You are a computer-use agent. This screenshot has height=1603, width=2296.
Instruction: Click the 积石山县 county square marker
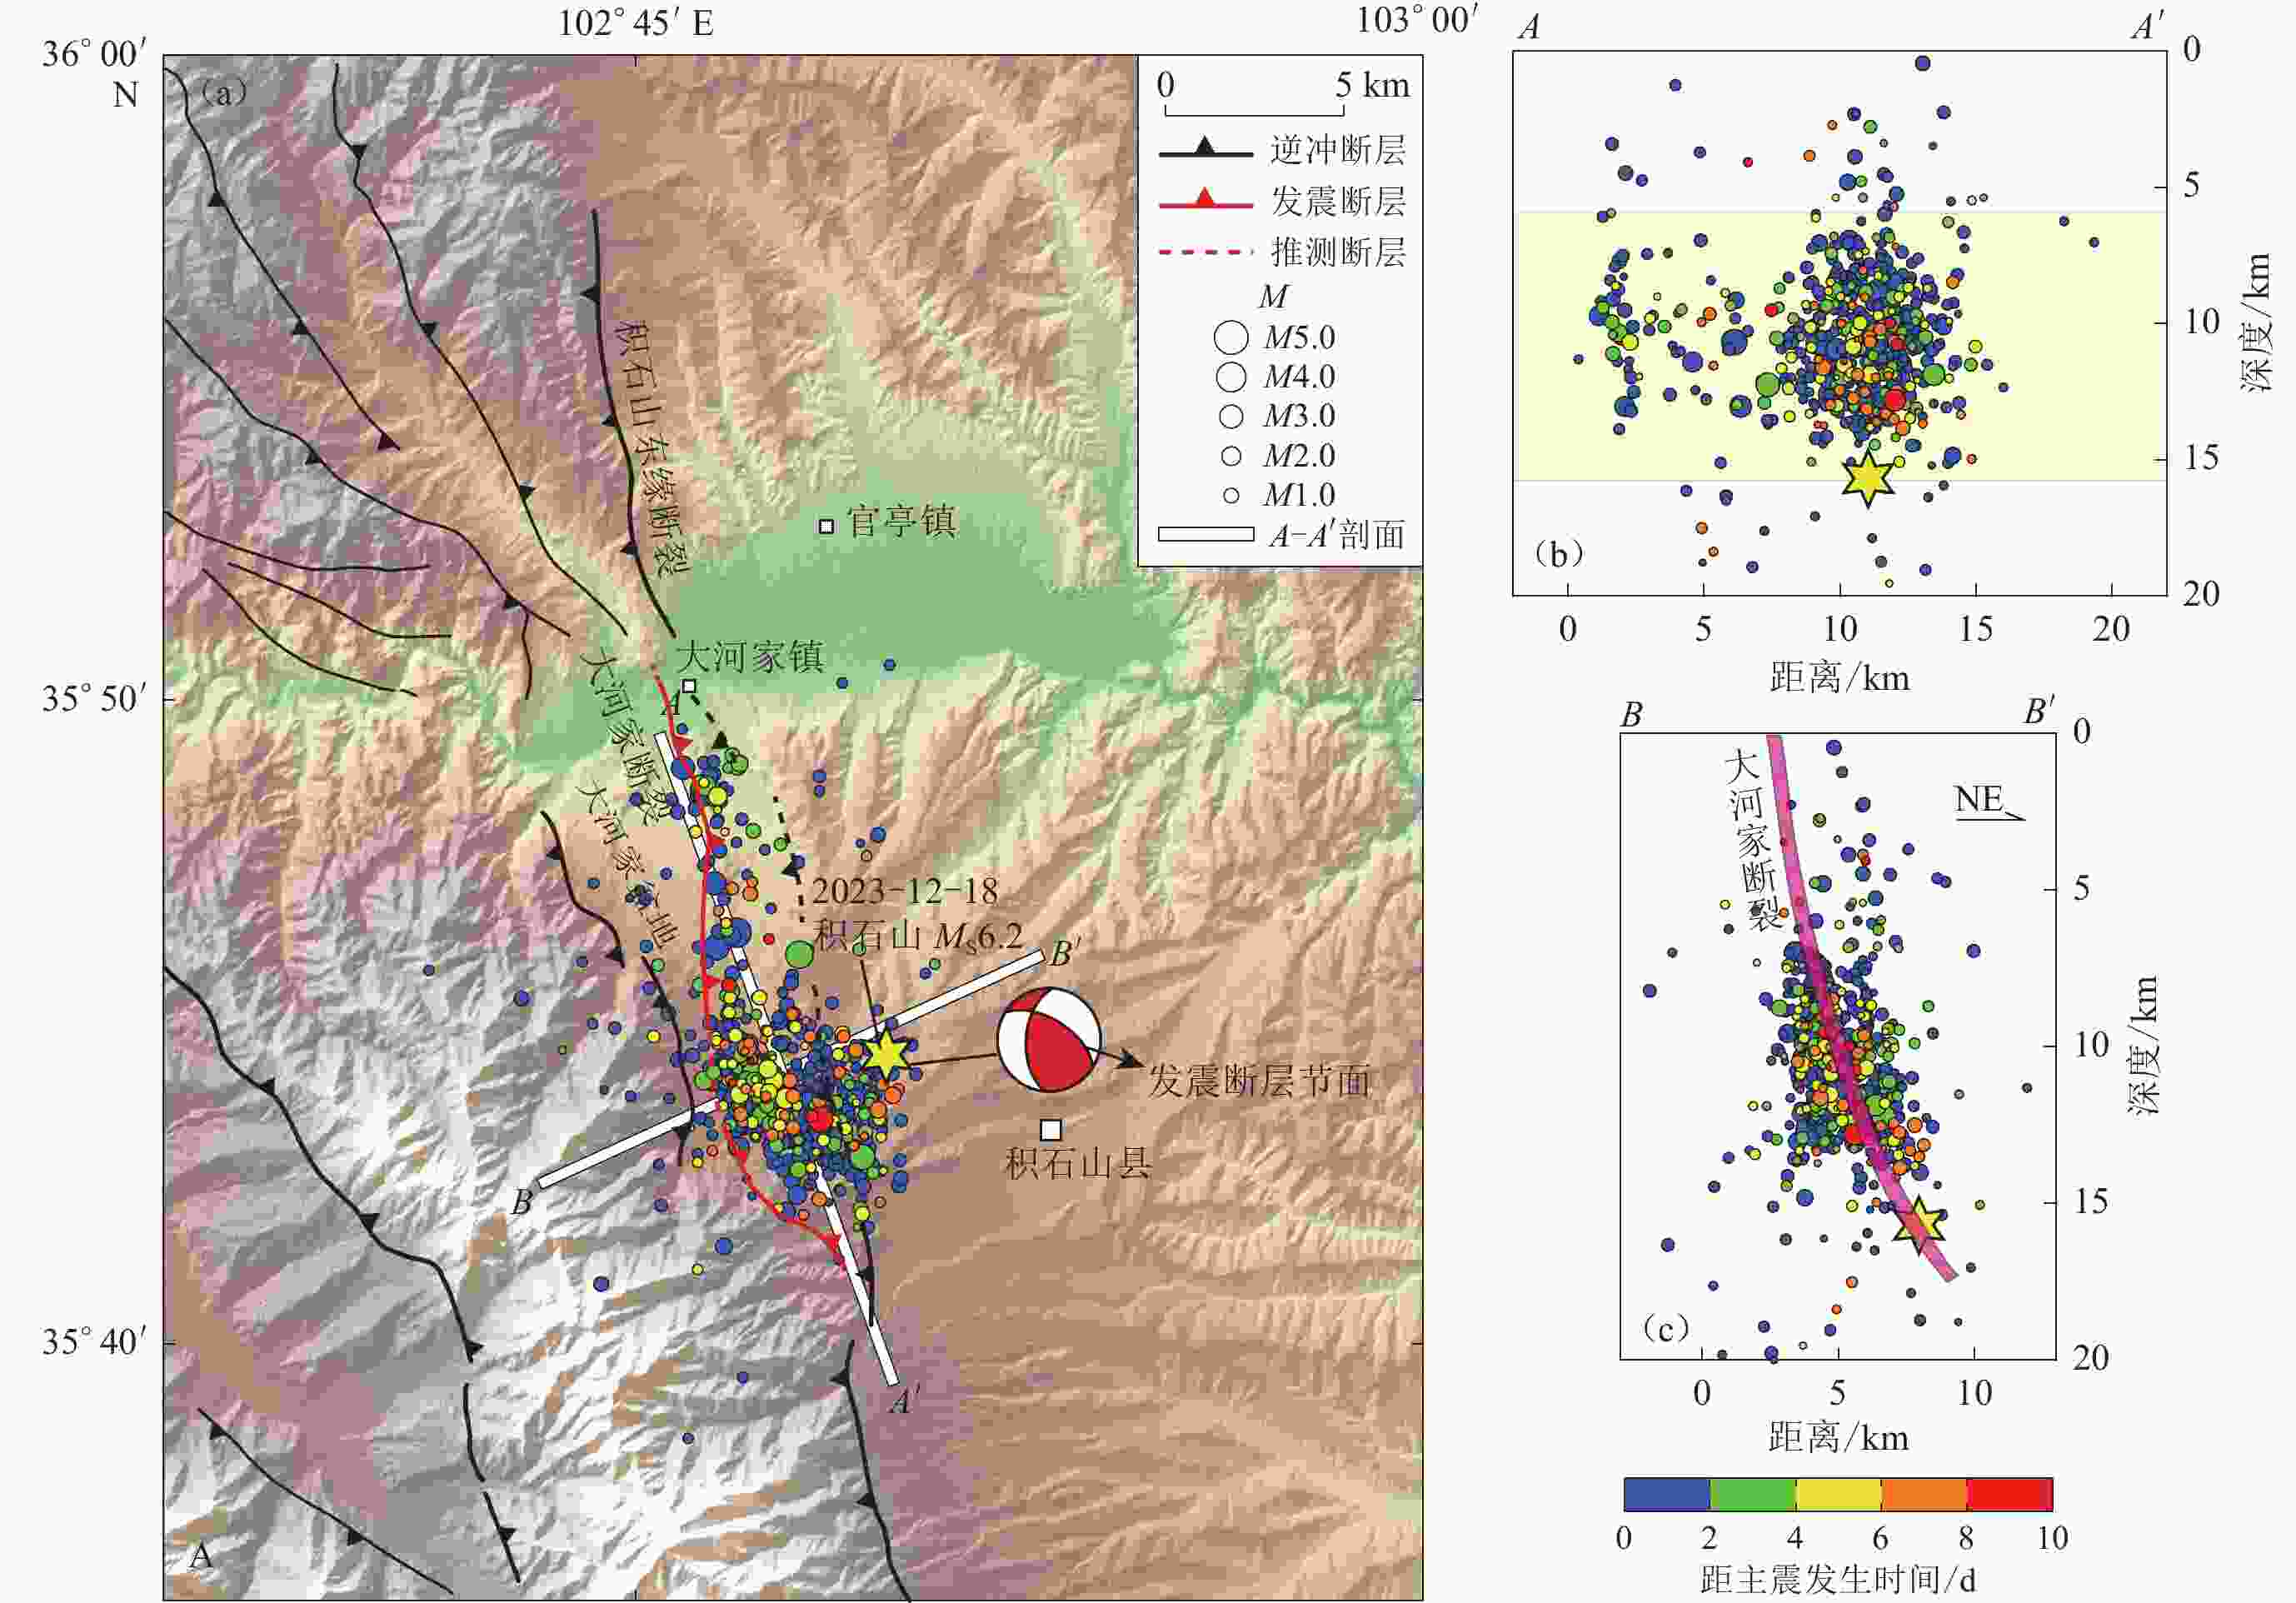coord(1050,1129)
